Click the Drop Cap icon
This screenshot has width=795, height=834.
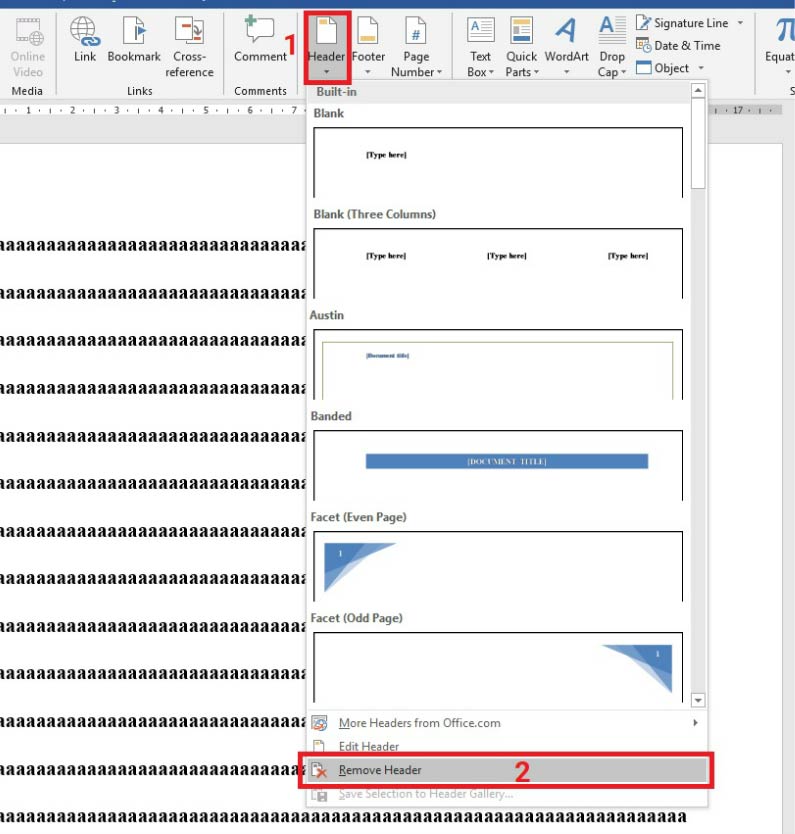click(x=611, y=33)
